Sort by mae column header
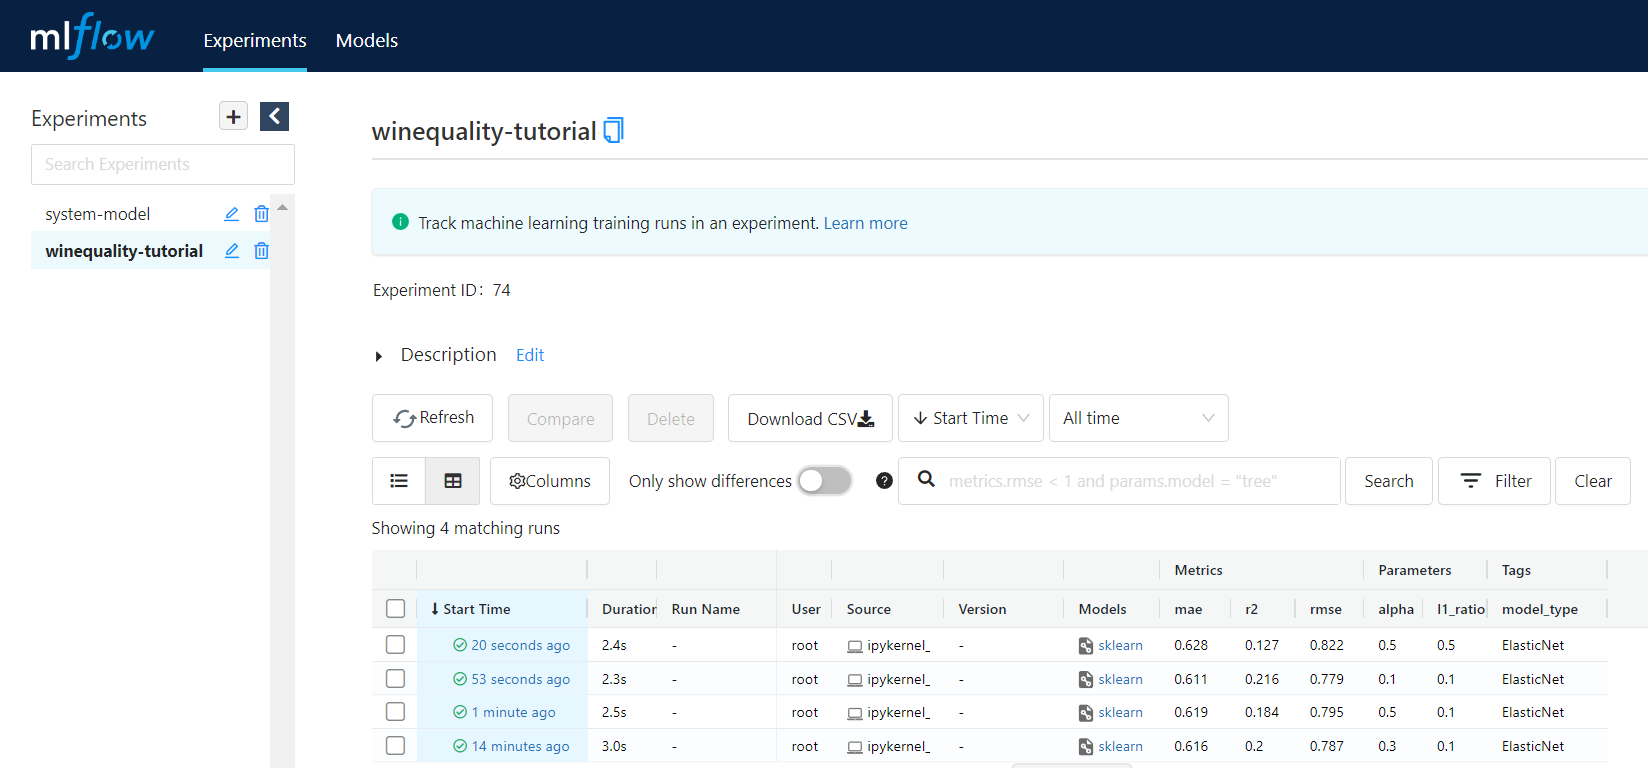The width and height of the screenshot is (1648, 768). pos(1188,609)
